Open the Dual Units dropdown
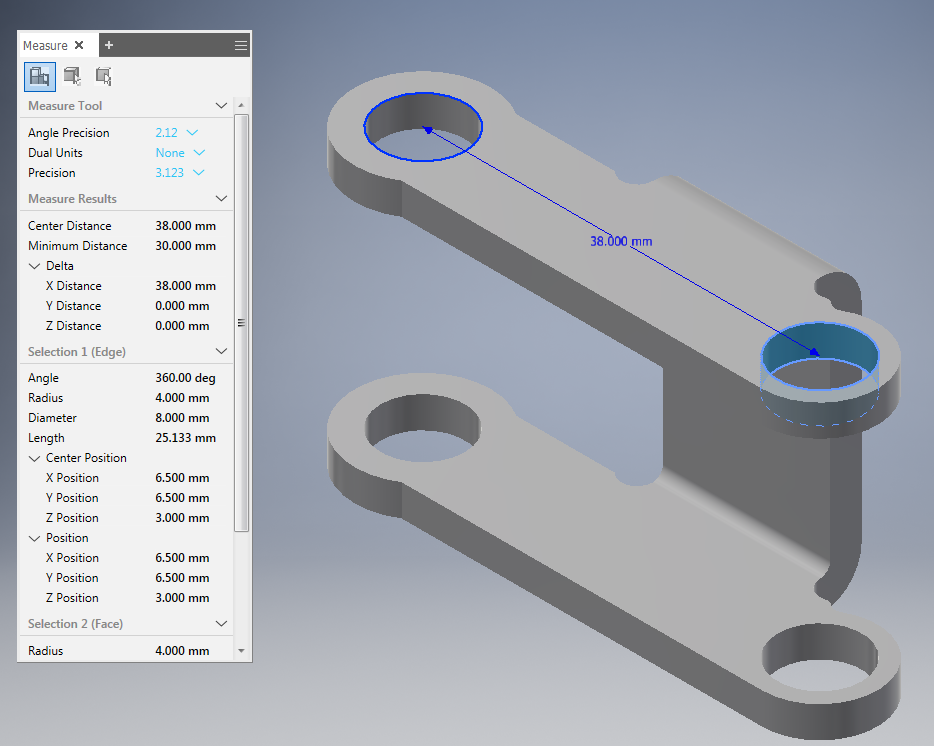 coord(198,153)
